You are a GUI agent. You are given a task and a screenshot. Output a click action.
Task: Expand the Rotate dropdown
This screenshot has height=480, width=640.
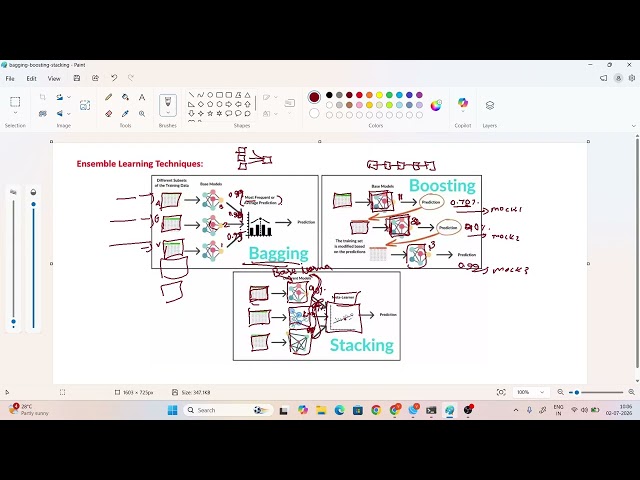69,97
